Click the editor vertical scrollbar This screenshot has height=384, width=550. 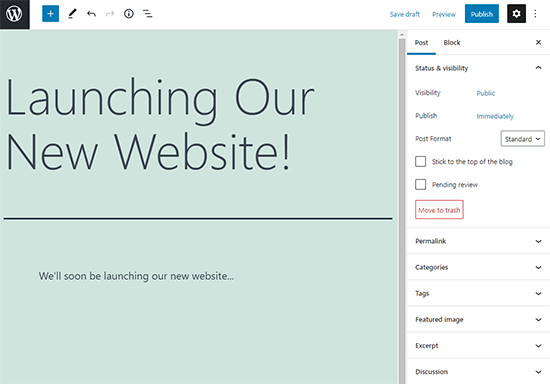tap(402, 207)
